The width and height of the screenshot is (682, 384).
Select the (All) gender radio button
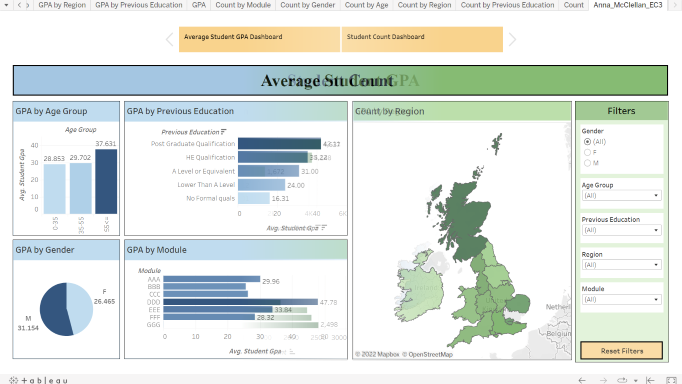pyautogui.click(x=587, y=142)
